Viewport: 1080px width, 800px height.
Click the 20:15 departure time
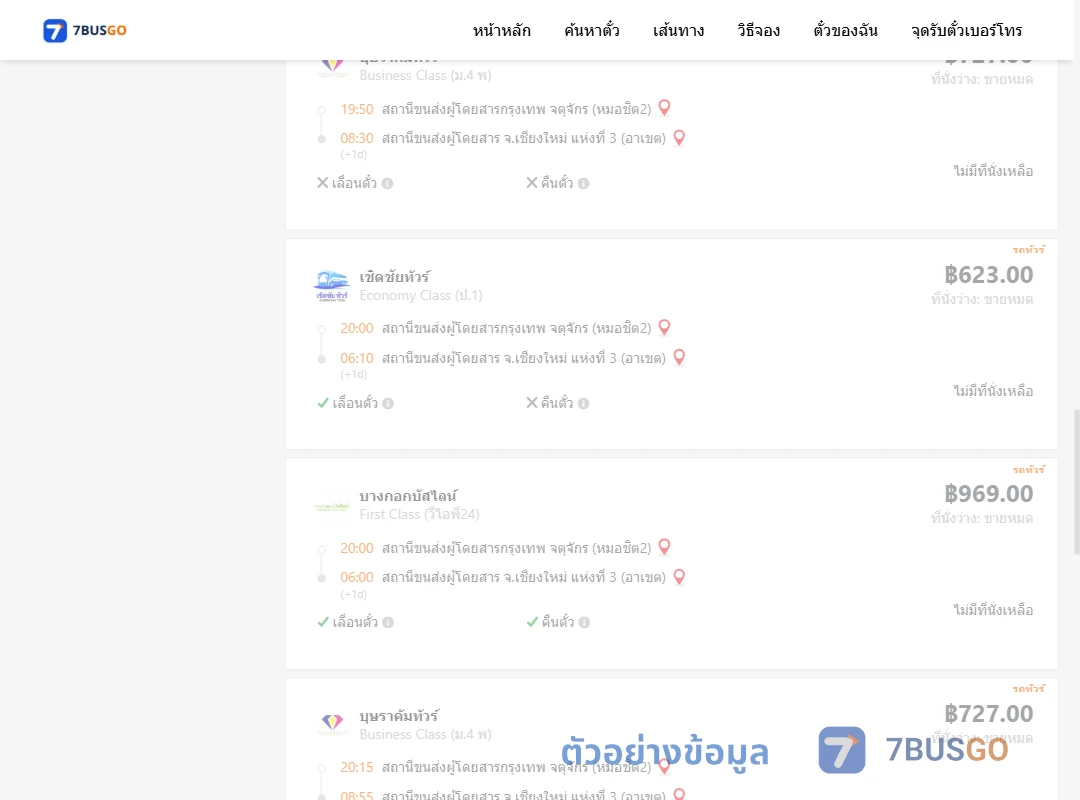pyautogui.click(x=357, y=768)
